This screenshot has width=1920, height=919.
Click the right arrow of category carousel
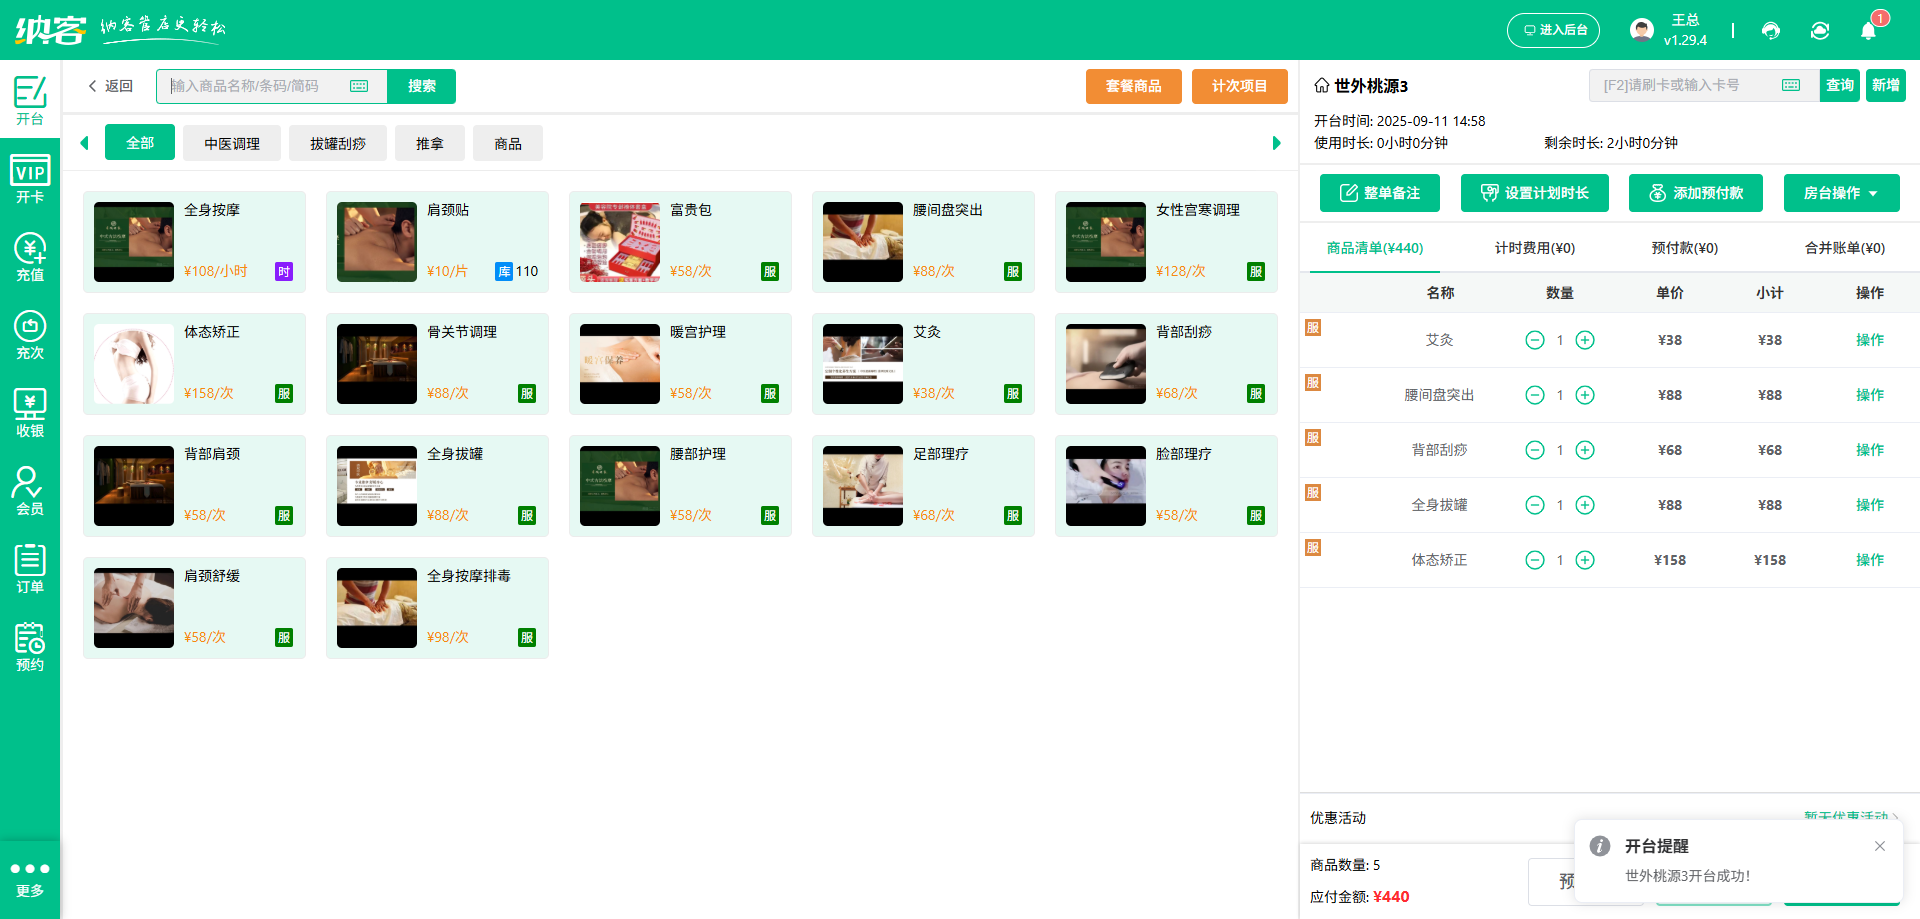tap(1276, 142)
